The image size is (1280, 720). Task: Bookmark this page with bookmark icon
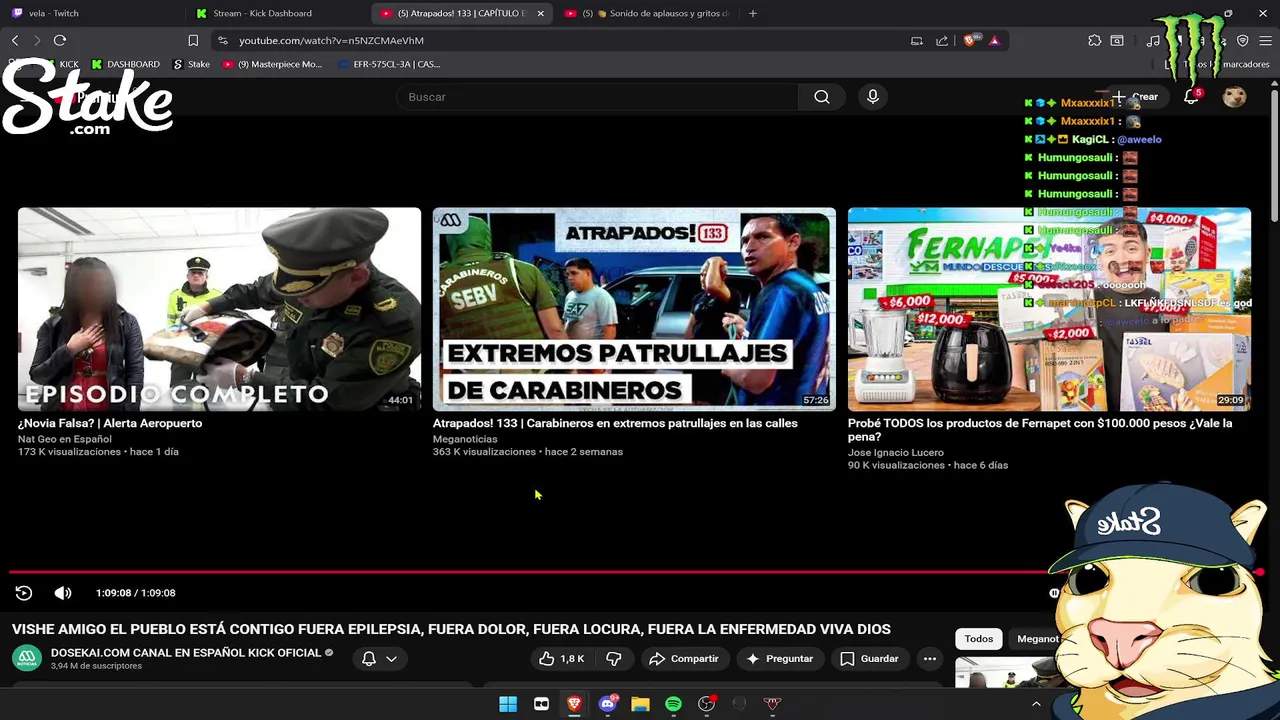tap(193, 41)
